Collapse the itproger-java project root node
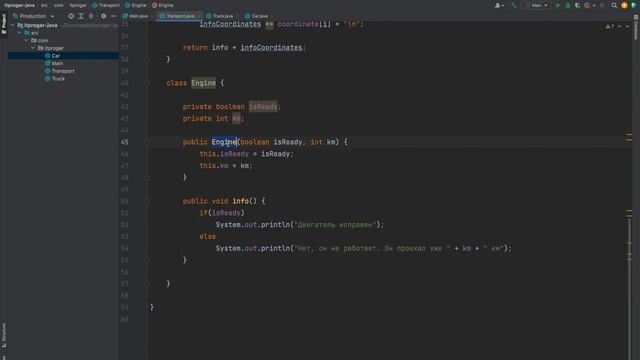Image resolution: width=640 pixels, height=360 pixels. point(13,25)
